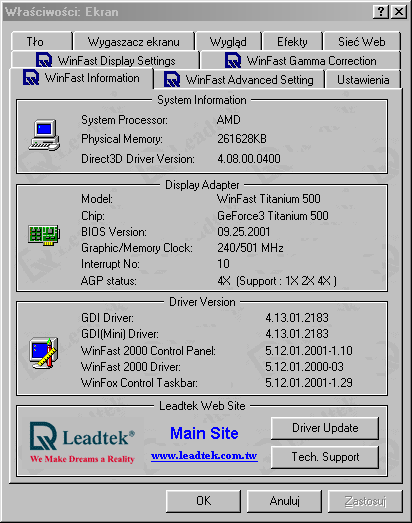
Task: Click the Leadtek logo image
Action: (82, 442)
